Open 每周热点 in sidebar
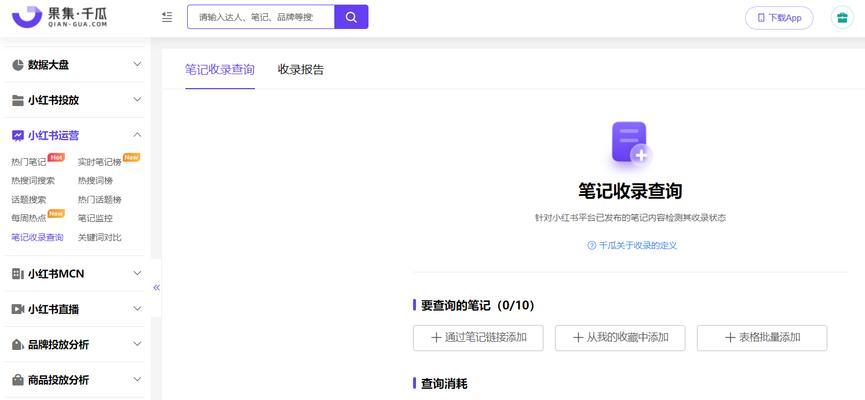Image resolution: width=865 pixels, height=400 pixels. pos(29,218)
